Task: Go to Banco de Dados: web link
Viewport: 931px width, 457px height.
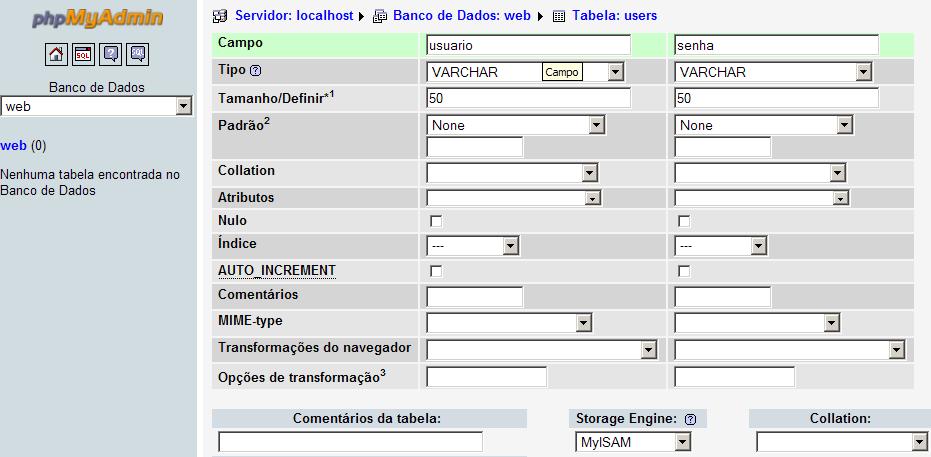Action: coord(461,16)
